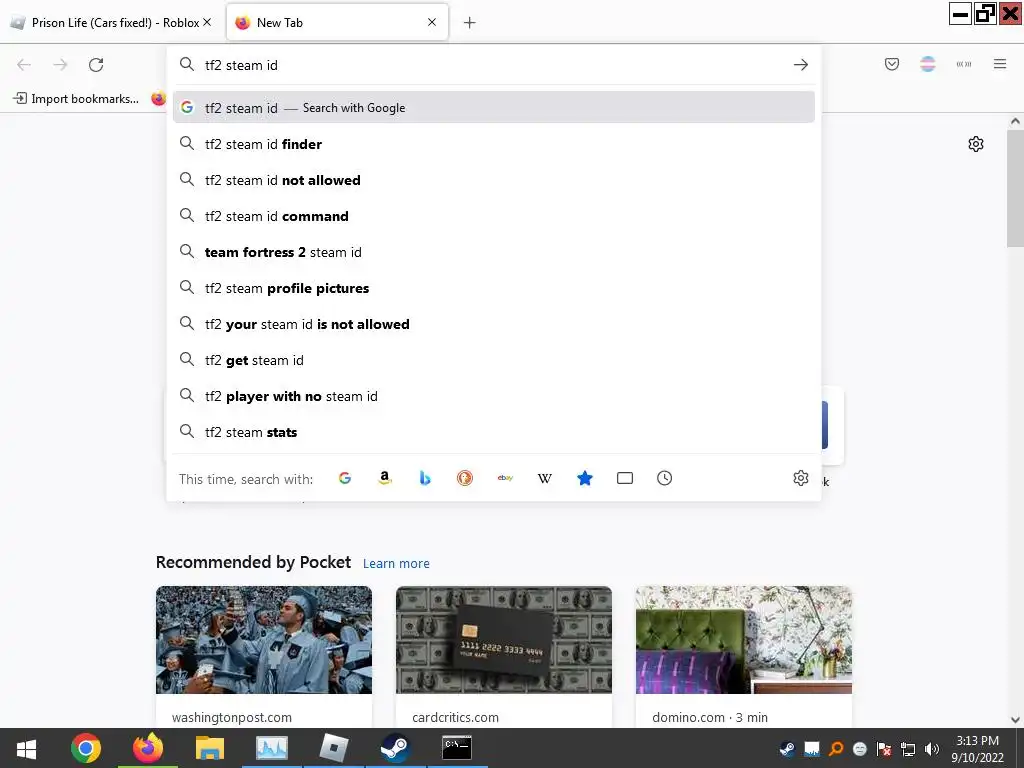Click the go arrow in address bar
This screenshot has height=768, width=1024.
(801, 65)
